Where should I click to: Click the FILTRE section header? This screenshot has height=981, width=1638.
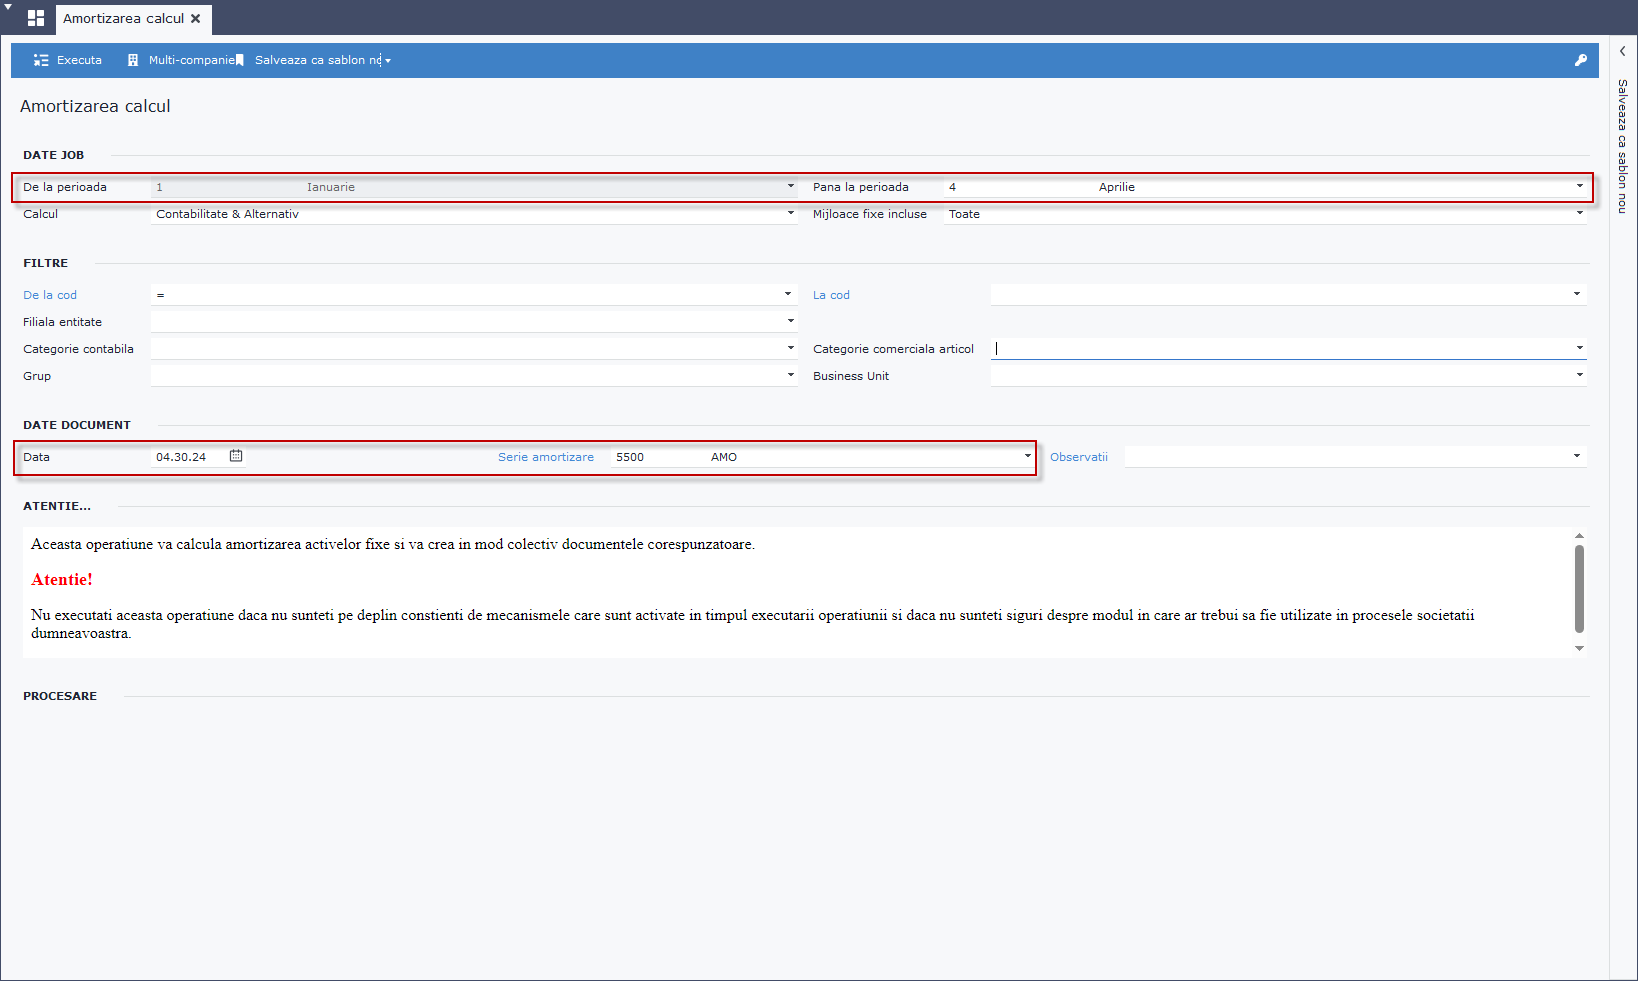click(46, 263)
